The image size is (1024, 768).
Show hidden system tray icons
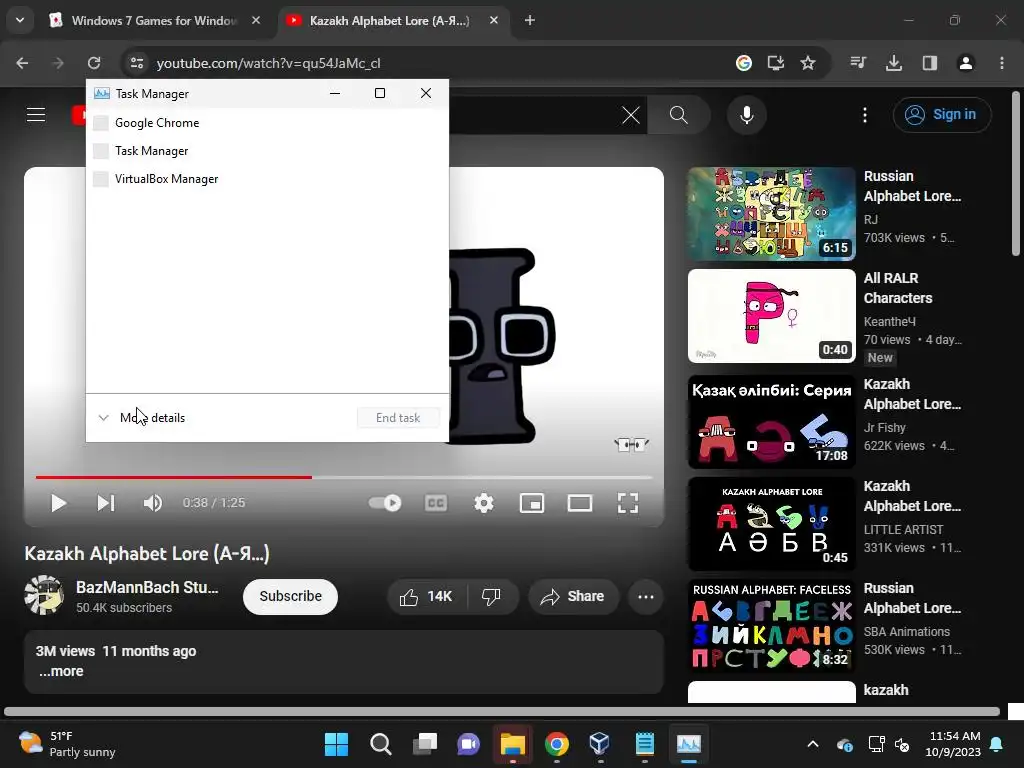[x=813, y=744]
